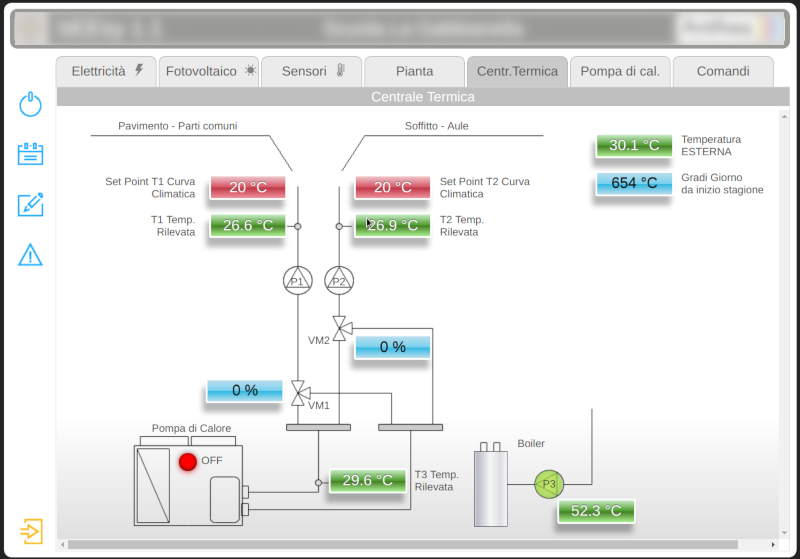
Task: Click the VM1 mixing valve symbol
Action: pos(300,393)
